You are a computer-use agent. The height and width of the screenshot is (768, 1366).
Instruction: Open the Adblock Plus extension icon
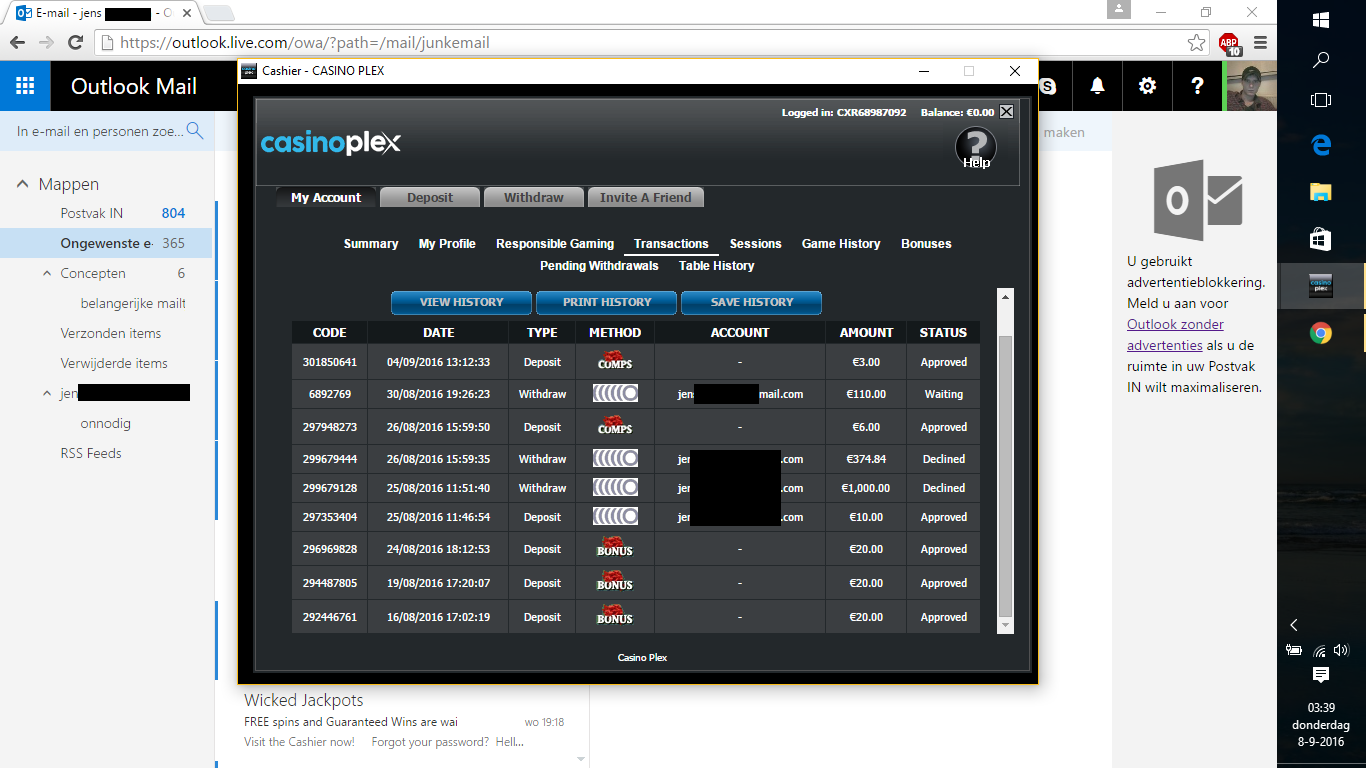[1229, 44]
